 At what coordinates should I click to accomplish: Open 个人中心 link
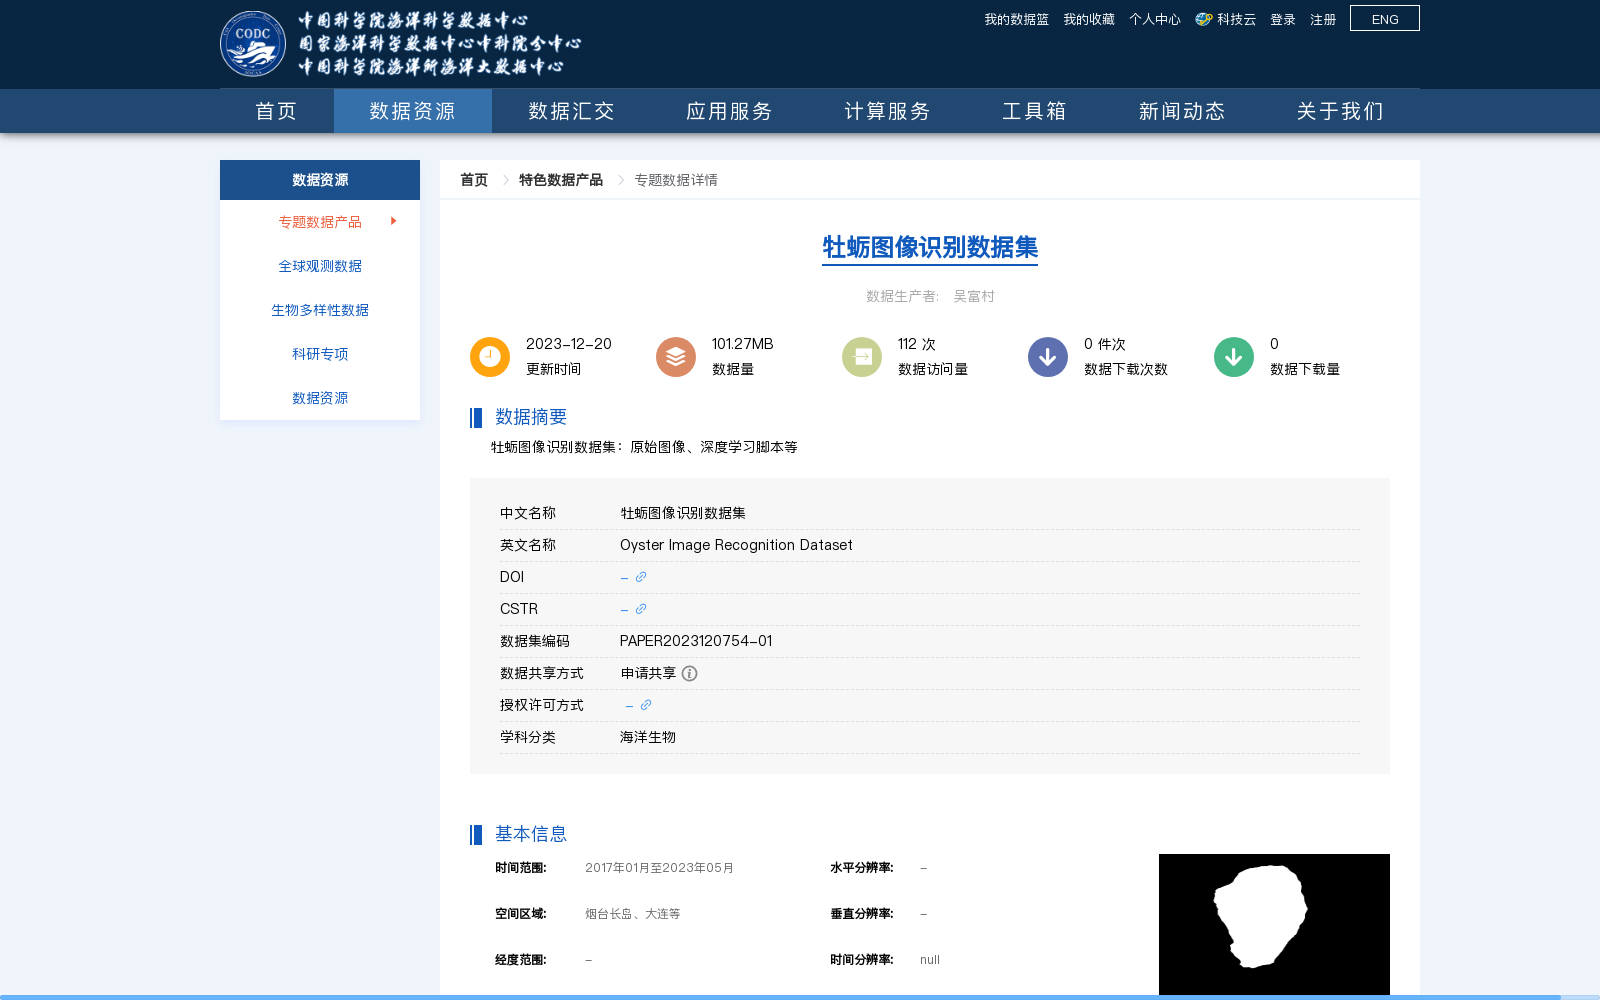point(1155,20)
